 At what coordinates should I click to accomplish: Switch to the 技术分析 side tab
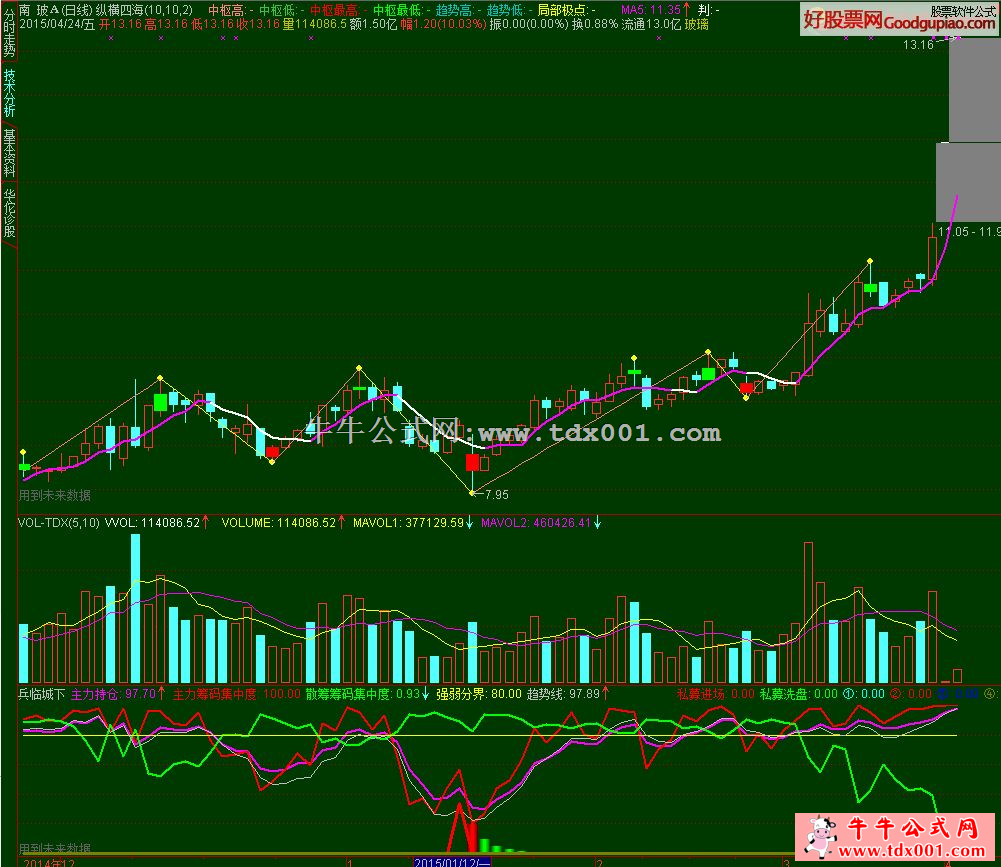[9, 93]
